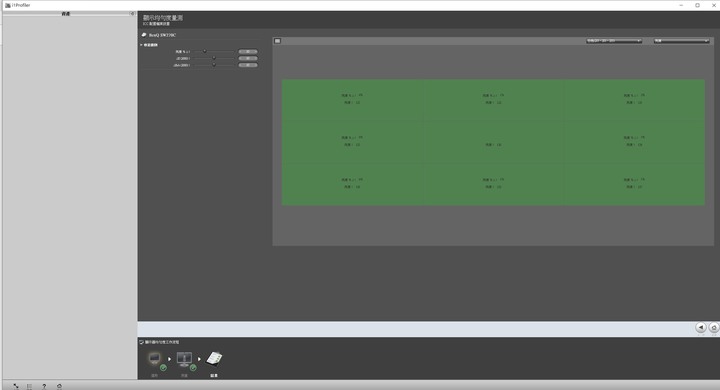Select the center green uniformity zone
720x390 pixels.
(493, 142)
